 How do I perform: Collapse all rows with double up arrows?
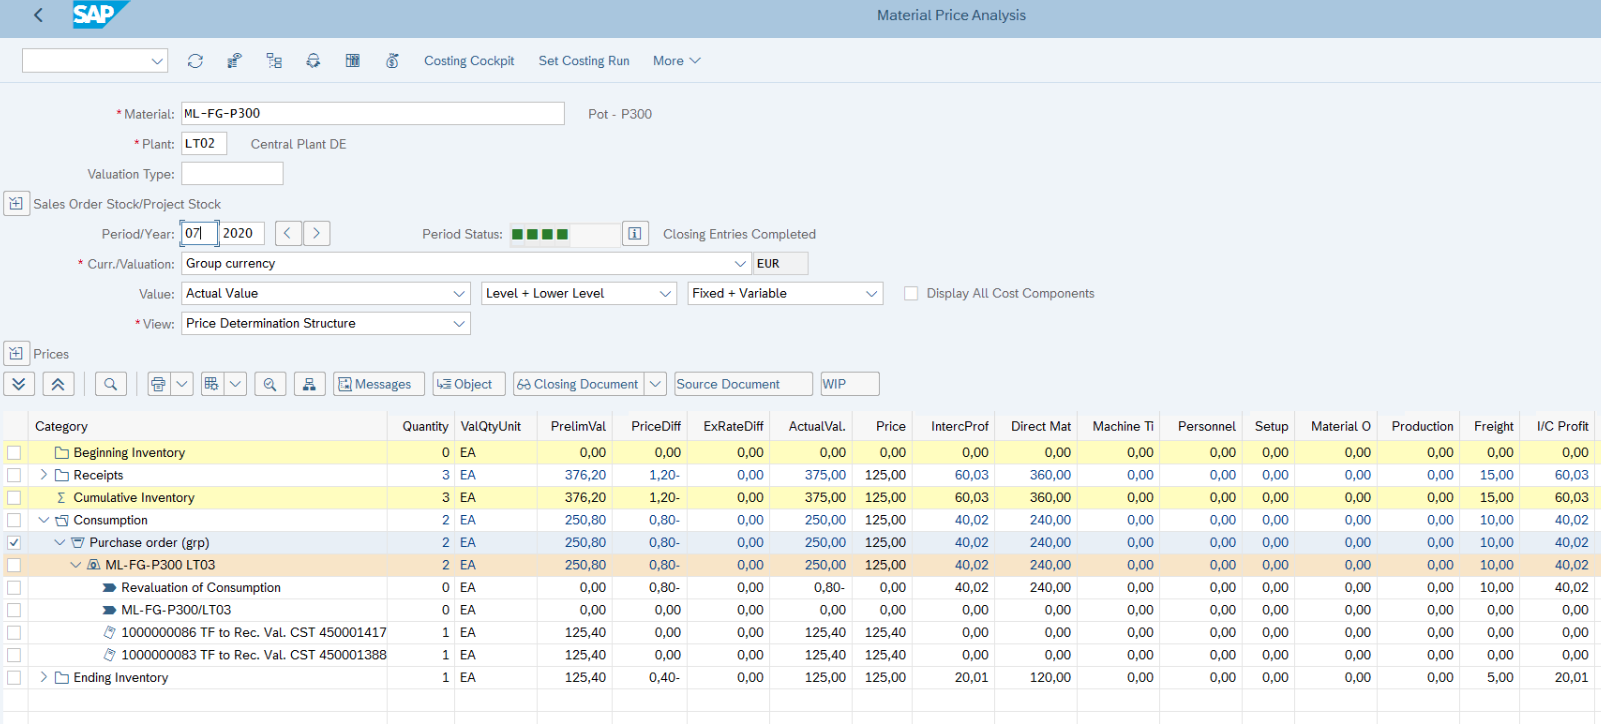click(x=58, y=384)
